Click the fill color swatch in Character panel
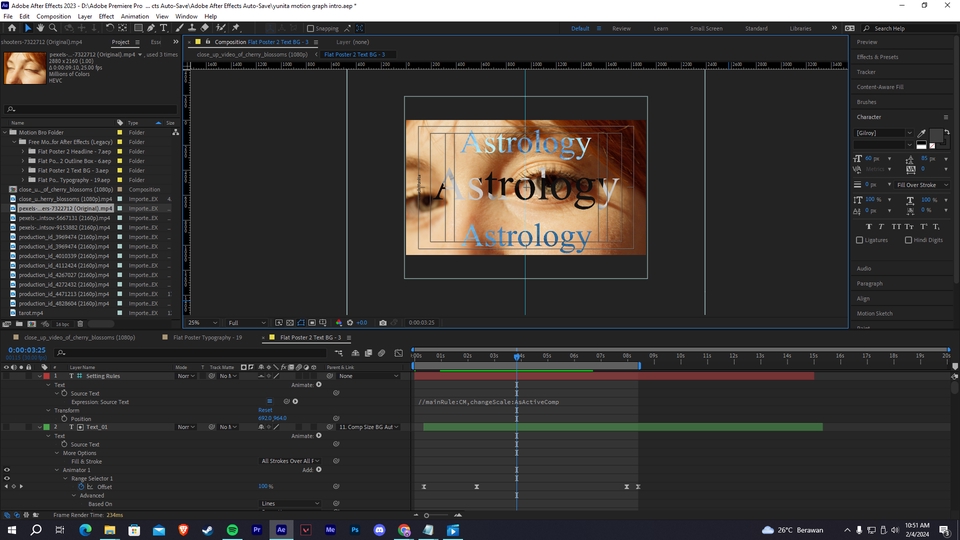The height and width of the screenshot is (540, 960). tap(936, 135)
